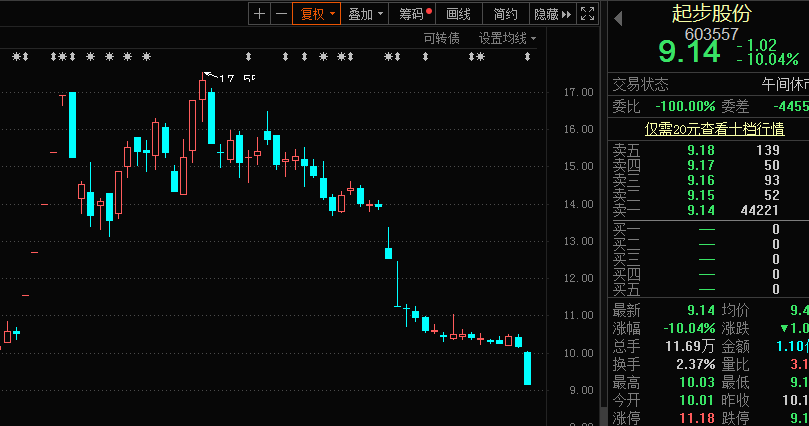
Task: Click the current price 9.14 heading
Action: pyautogui.click(x=689, y=52)
